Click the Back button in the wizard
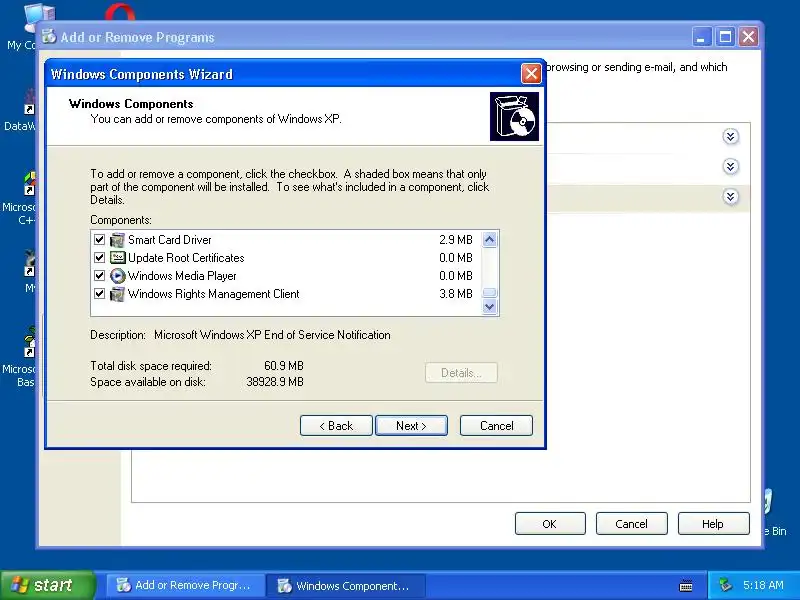Image resolution: width=800 pixels, height=600 pixels. 336,426
